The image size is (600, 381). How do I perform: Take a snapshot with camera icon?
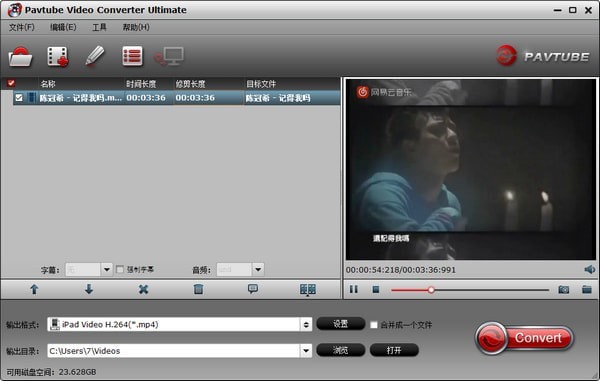point(564,290)
